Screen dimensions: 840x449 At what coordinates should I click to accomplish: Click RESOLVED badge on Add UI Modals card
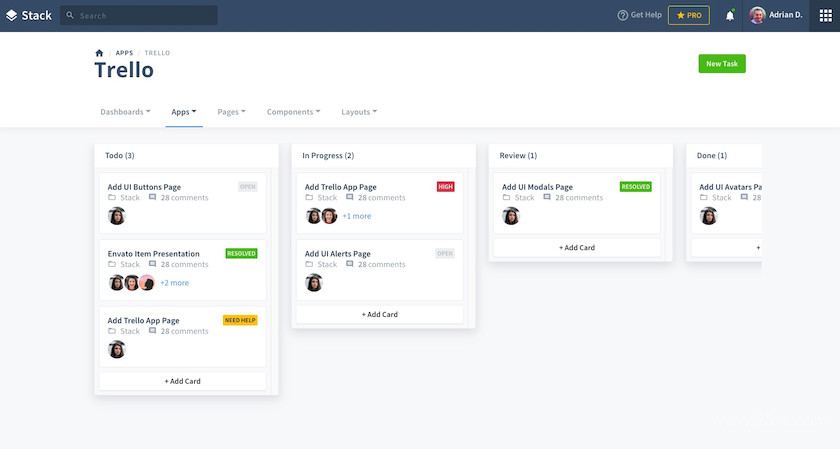[x=635, y=186]
